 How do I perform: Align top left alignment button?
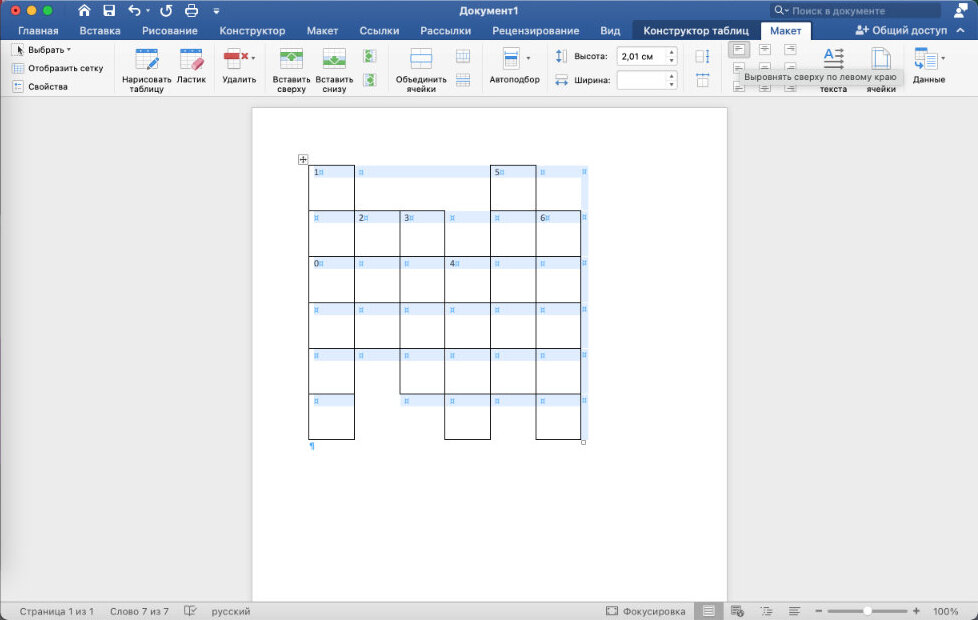pyautogui.click(x=739, y=50)
